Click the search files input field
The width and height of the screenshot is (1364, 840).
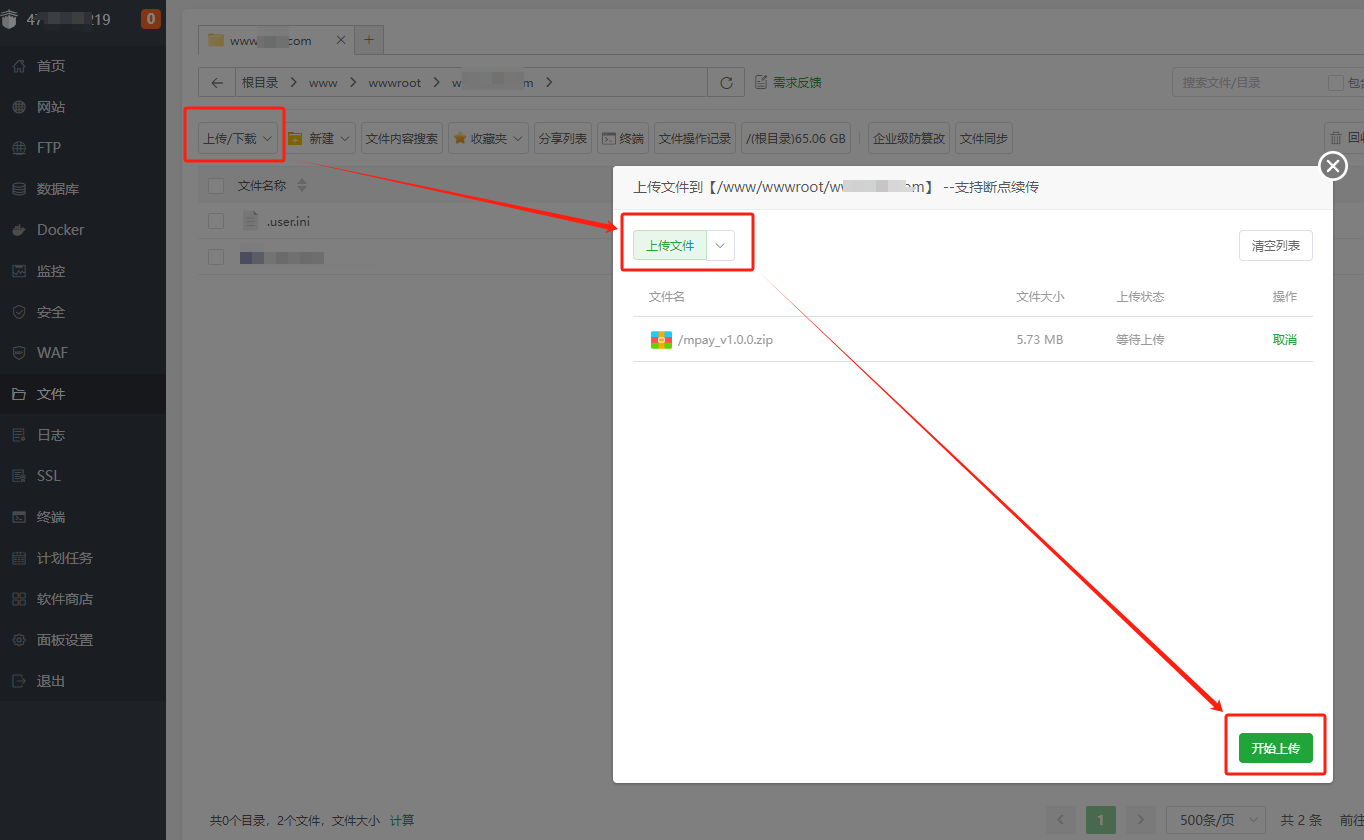(1245, 83)
